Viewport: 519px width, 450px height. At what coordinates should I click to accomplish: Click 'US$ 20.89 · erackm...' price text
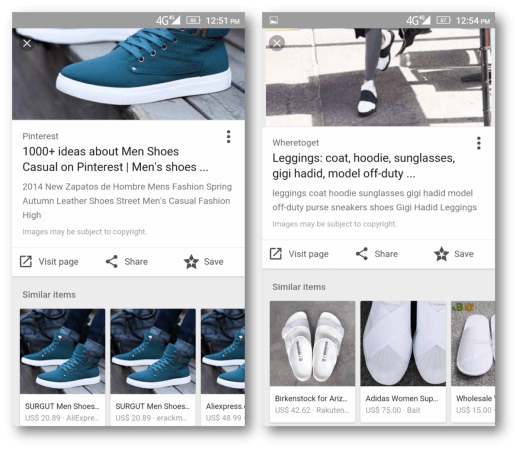click(x=153, y=418)
